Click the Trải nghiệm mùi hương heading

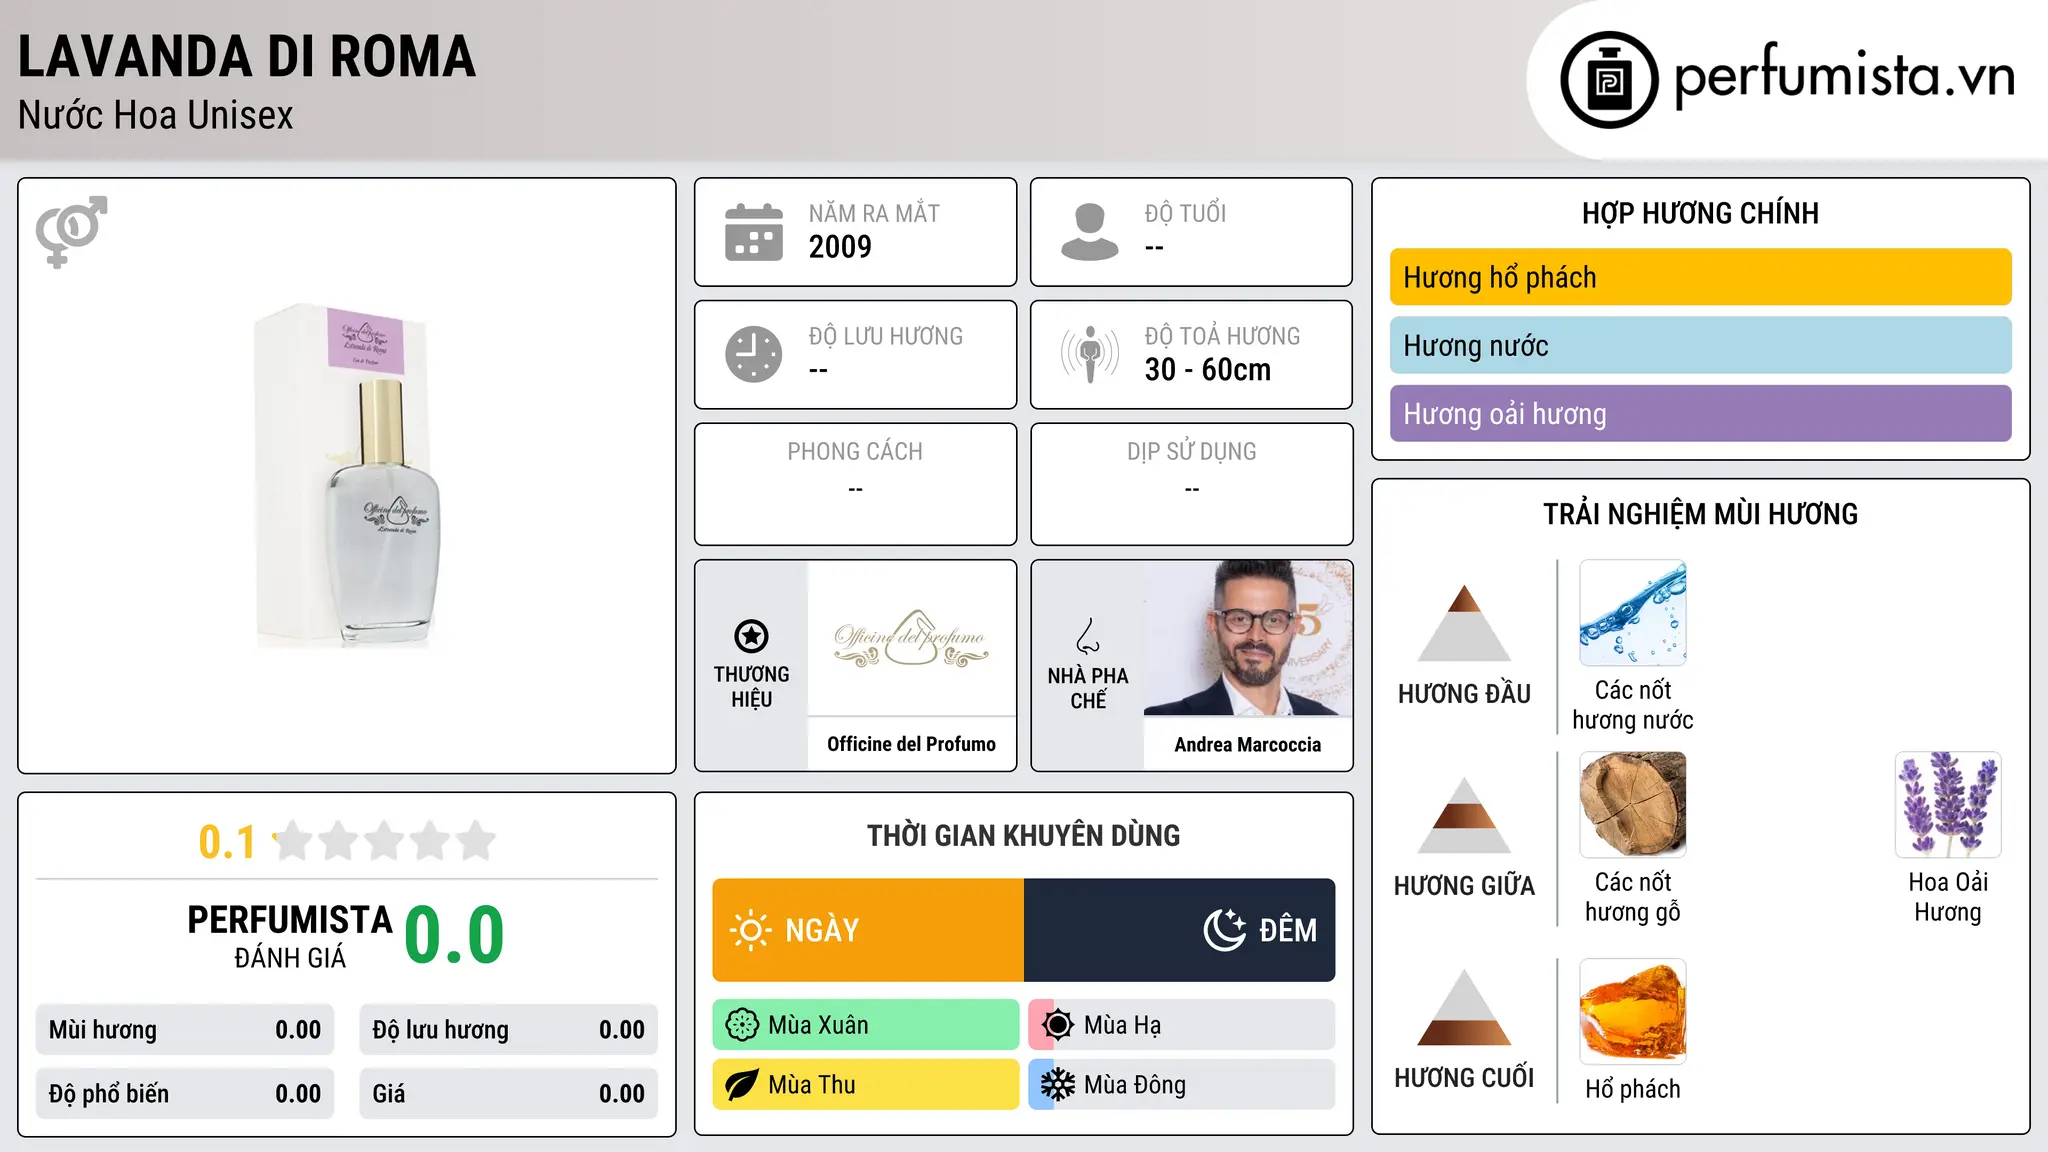[1700, 514]
